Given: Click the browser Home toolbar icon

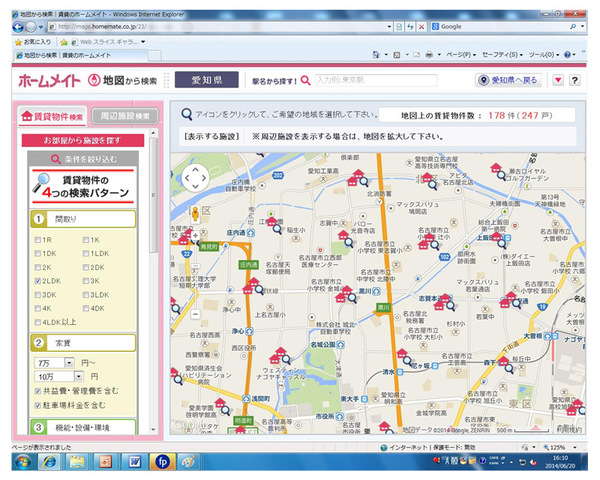Looking at the screenshot, I should (x=376, y=55).
